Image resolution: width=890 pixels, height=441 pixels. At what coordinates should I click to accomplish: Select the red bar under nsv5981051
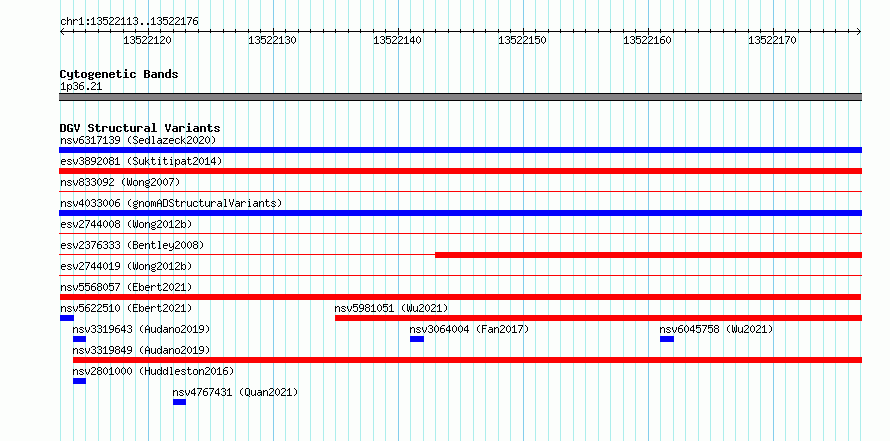[598, 318]
